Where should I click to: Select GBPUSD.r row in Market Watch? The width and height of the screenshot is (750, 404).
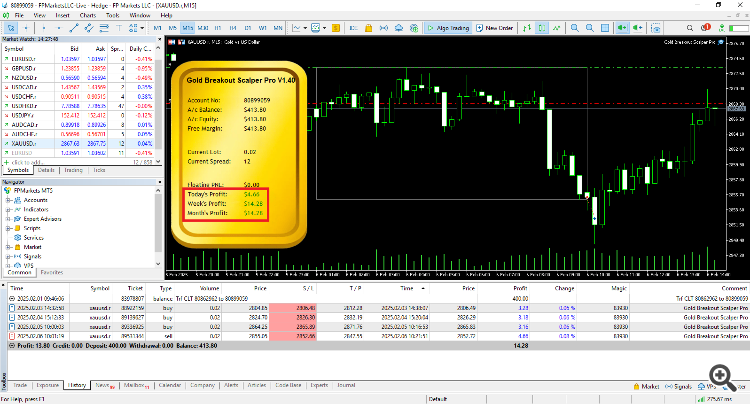point(80,68)
